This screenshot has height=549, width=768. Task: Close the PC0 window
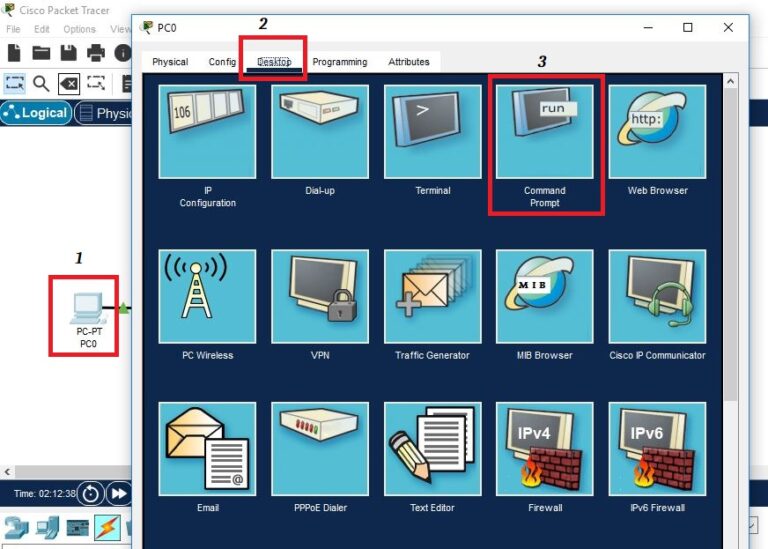click(728, 27)
